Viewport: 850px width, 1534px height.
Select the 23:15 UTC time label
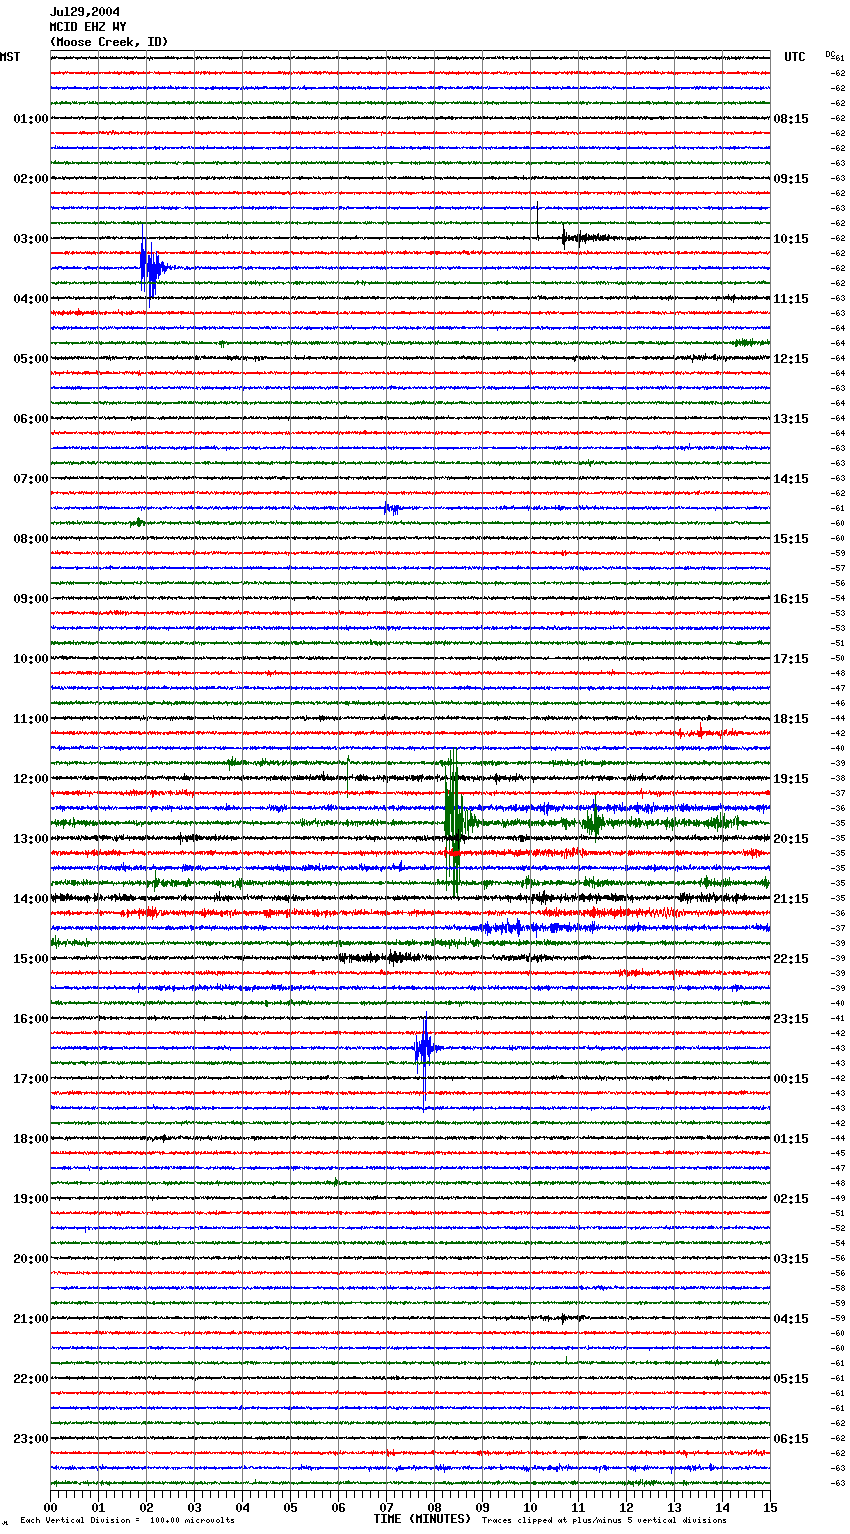pos(791,1019)
